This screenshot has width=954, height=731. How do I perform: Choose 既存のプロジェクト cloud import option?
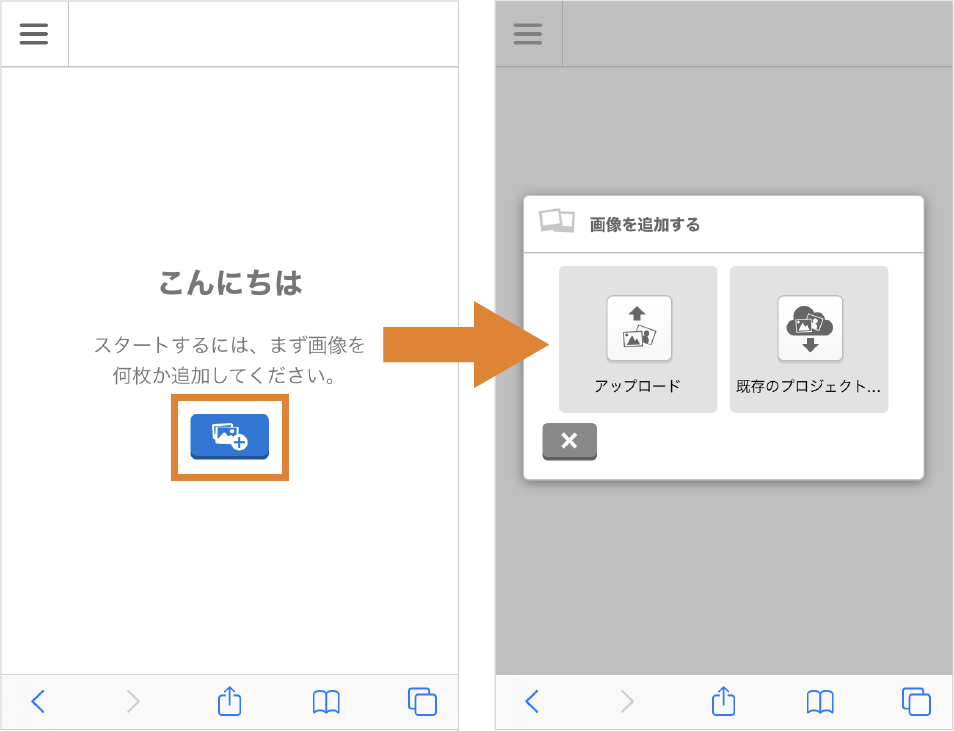pos(809,339)
